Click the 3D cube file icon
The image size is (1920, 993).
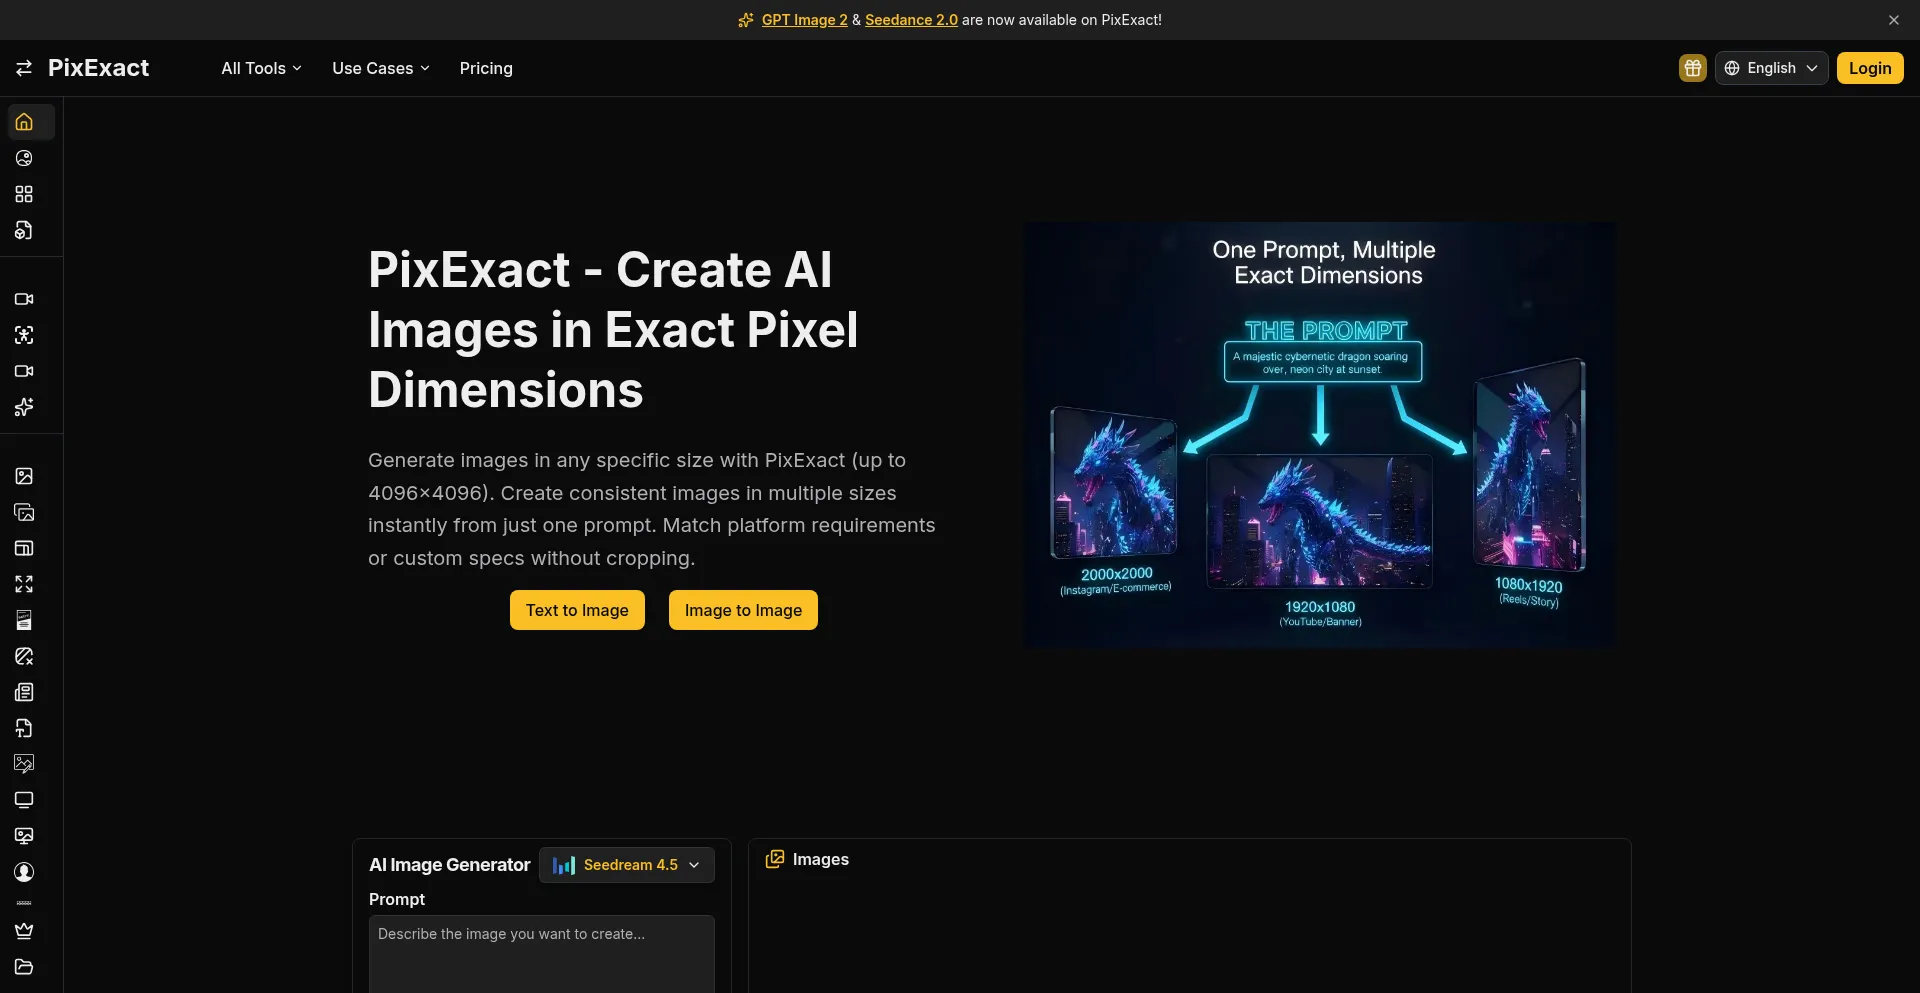[x=24, y=230]
